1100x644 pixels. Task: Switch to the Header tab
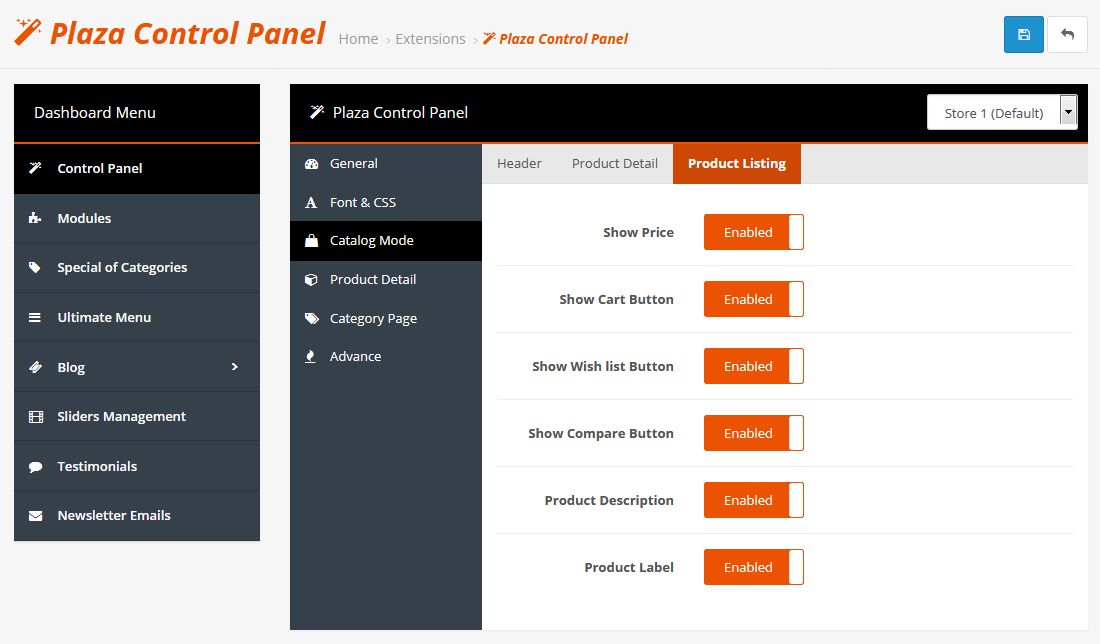[x=519, y=163]
